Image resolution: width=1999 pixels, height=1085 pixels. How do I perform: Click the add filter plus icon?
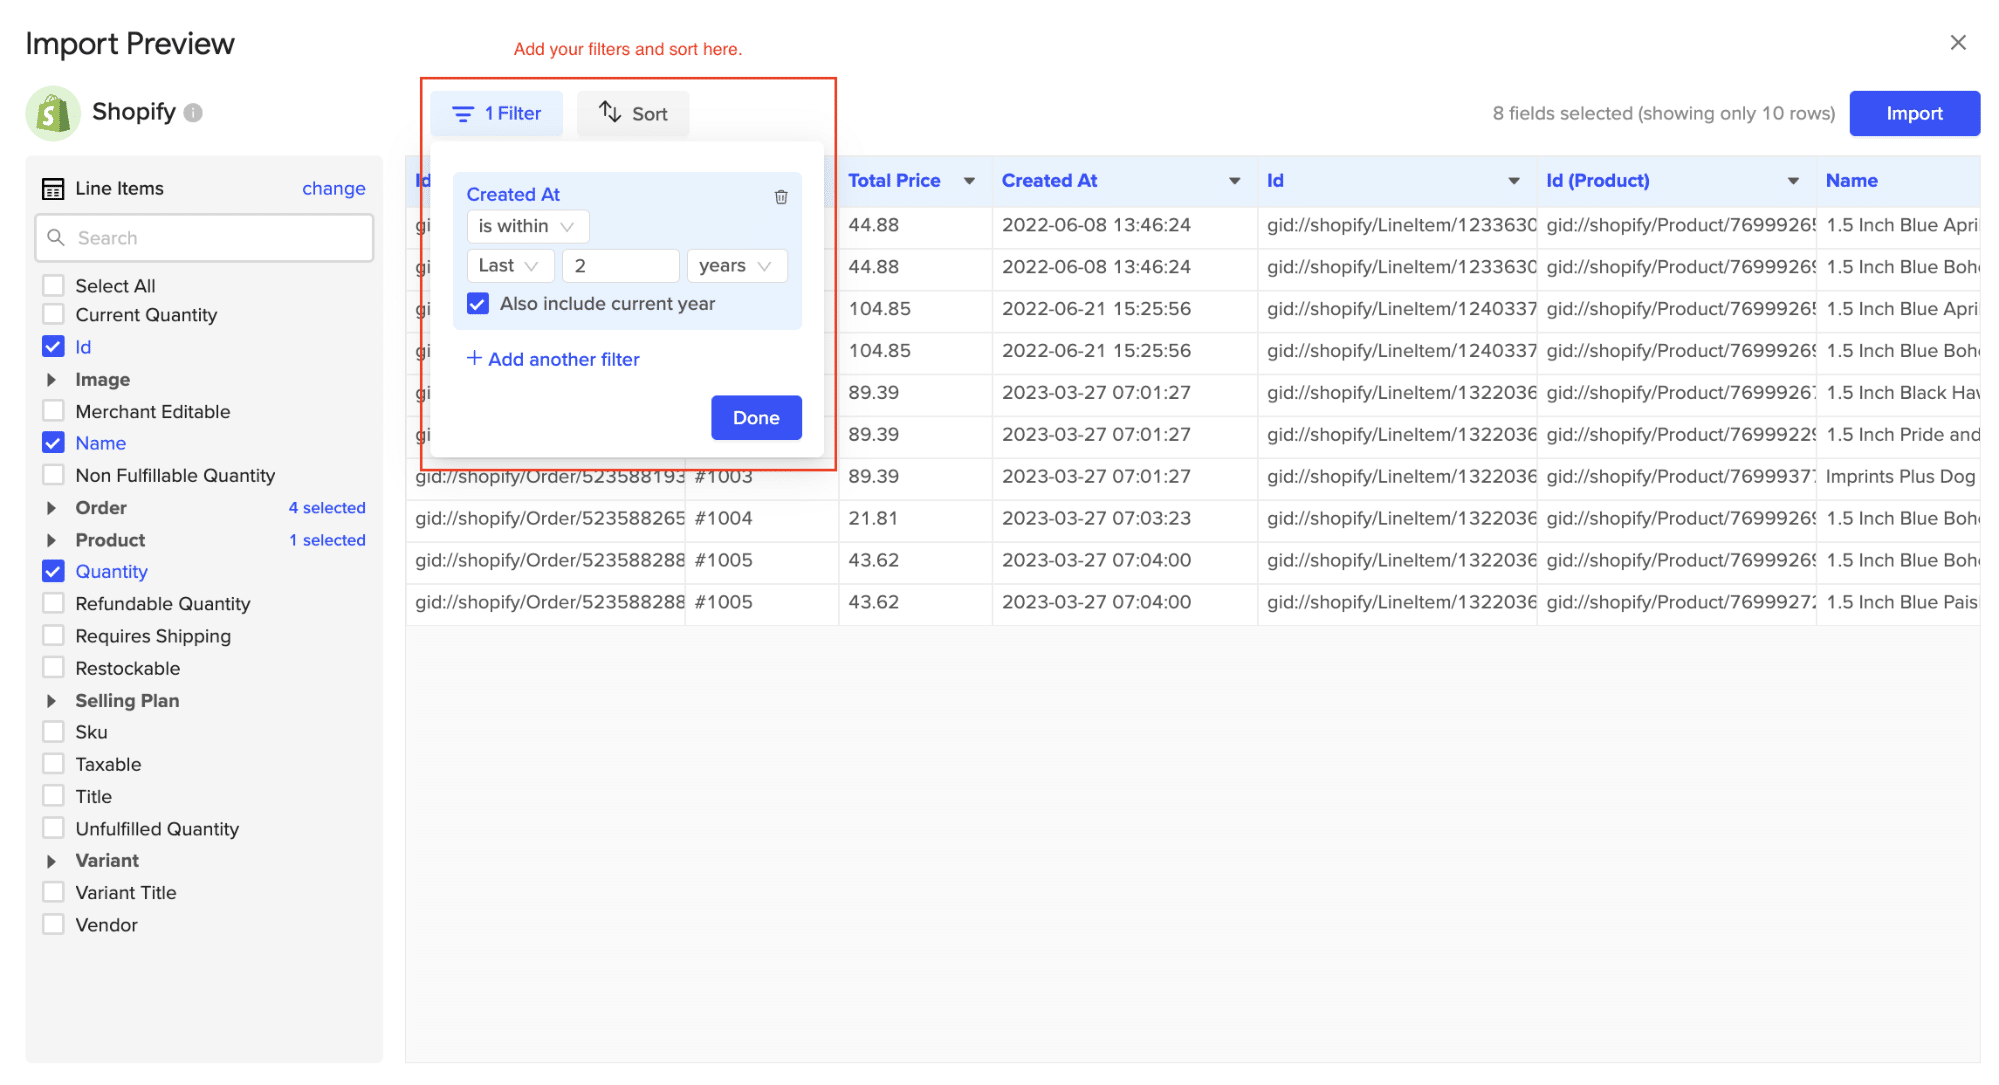coord(472,358)
